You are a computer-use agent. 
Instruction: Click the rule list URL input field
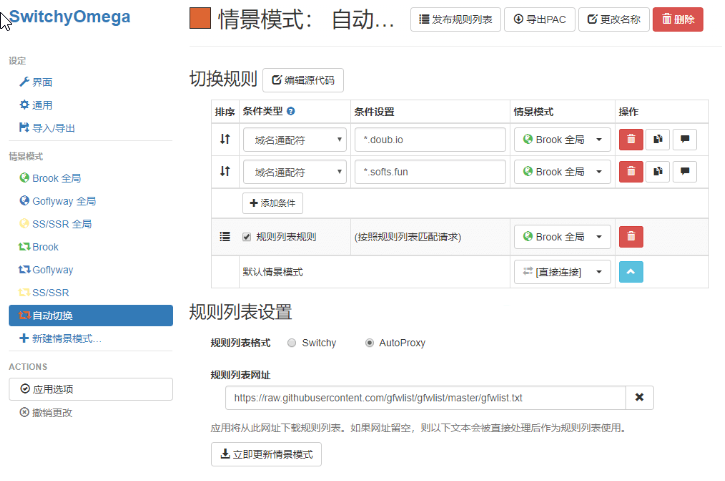pos(425,398)
